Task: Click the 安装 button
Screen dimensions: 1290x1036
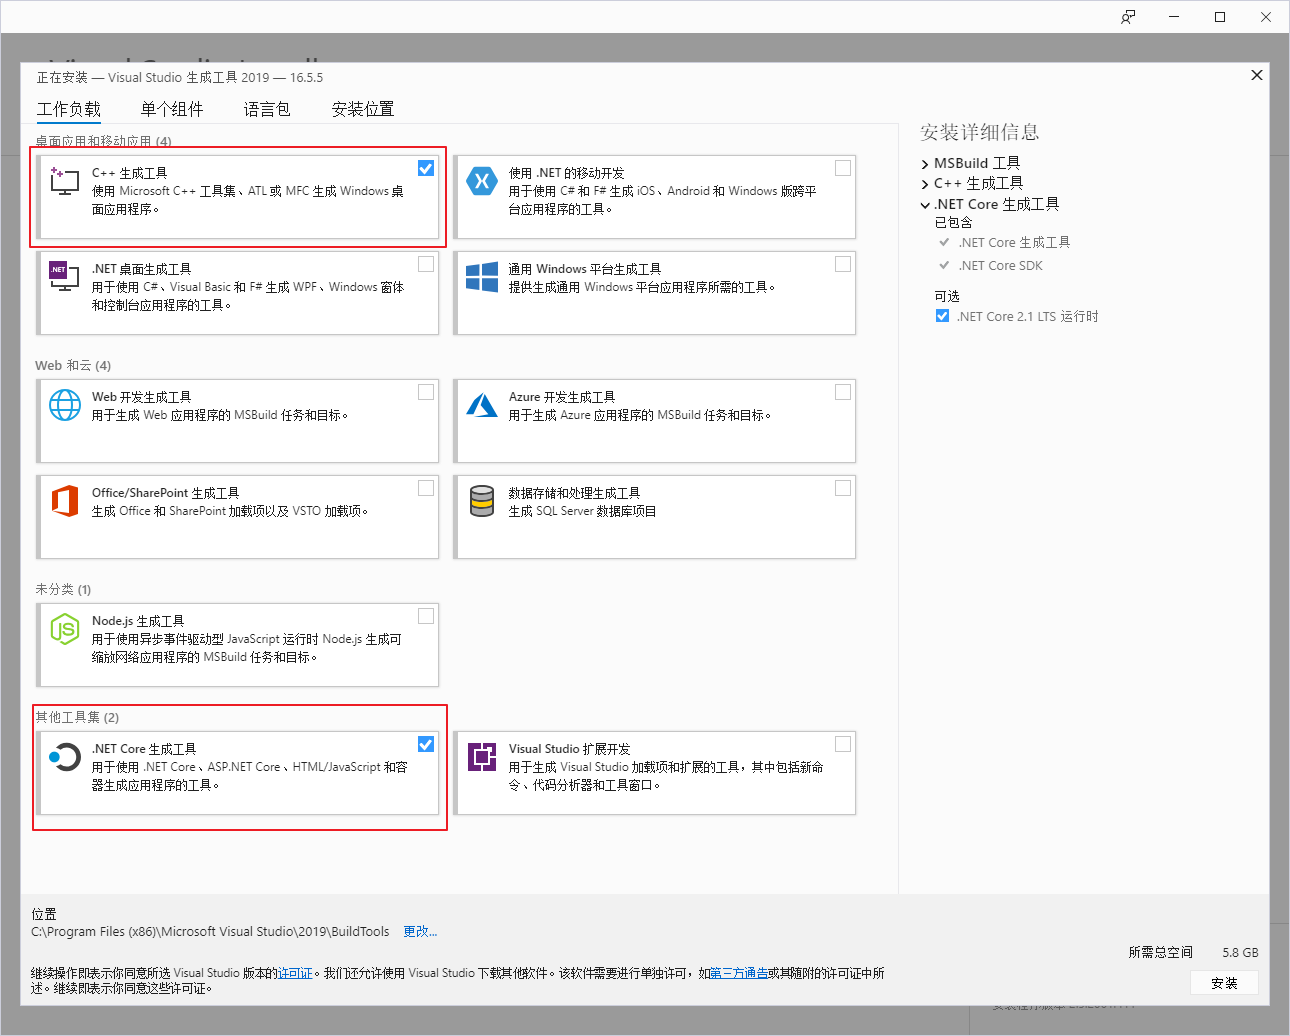Action: click(x=1224, y=983)
